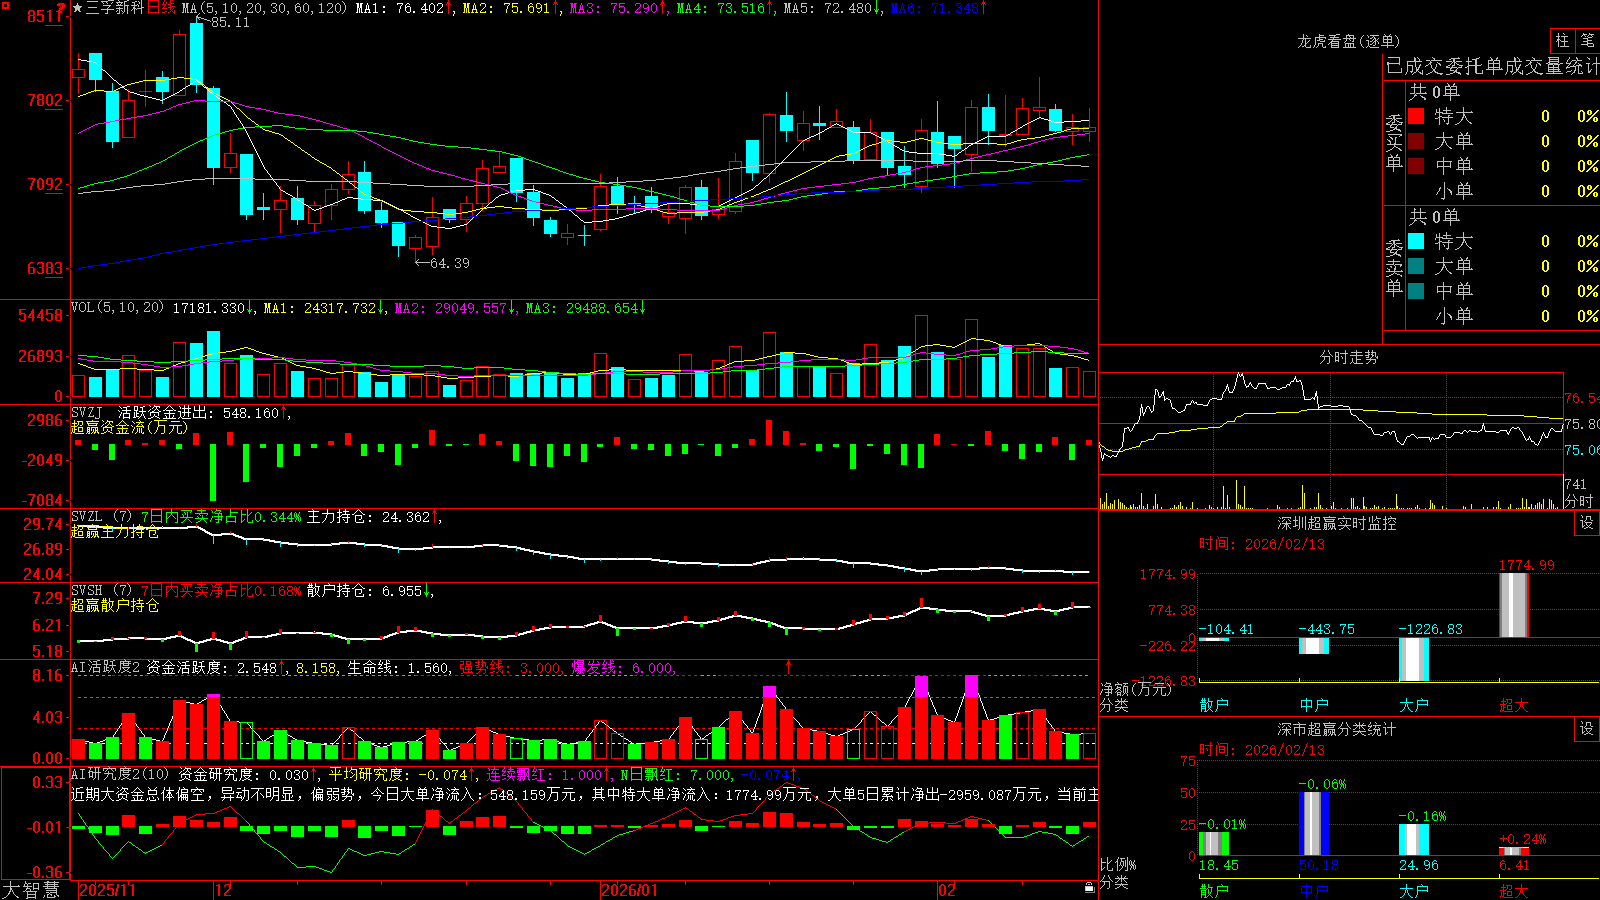The image size is (1600, 900).
Task: Click the blue 中户 50.18 bar in classification stats
Action: click(1314, 823)
